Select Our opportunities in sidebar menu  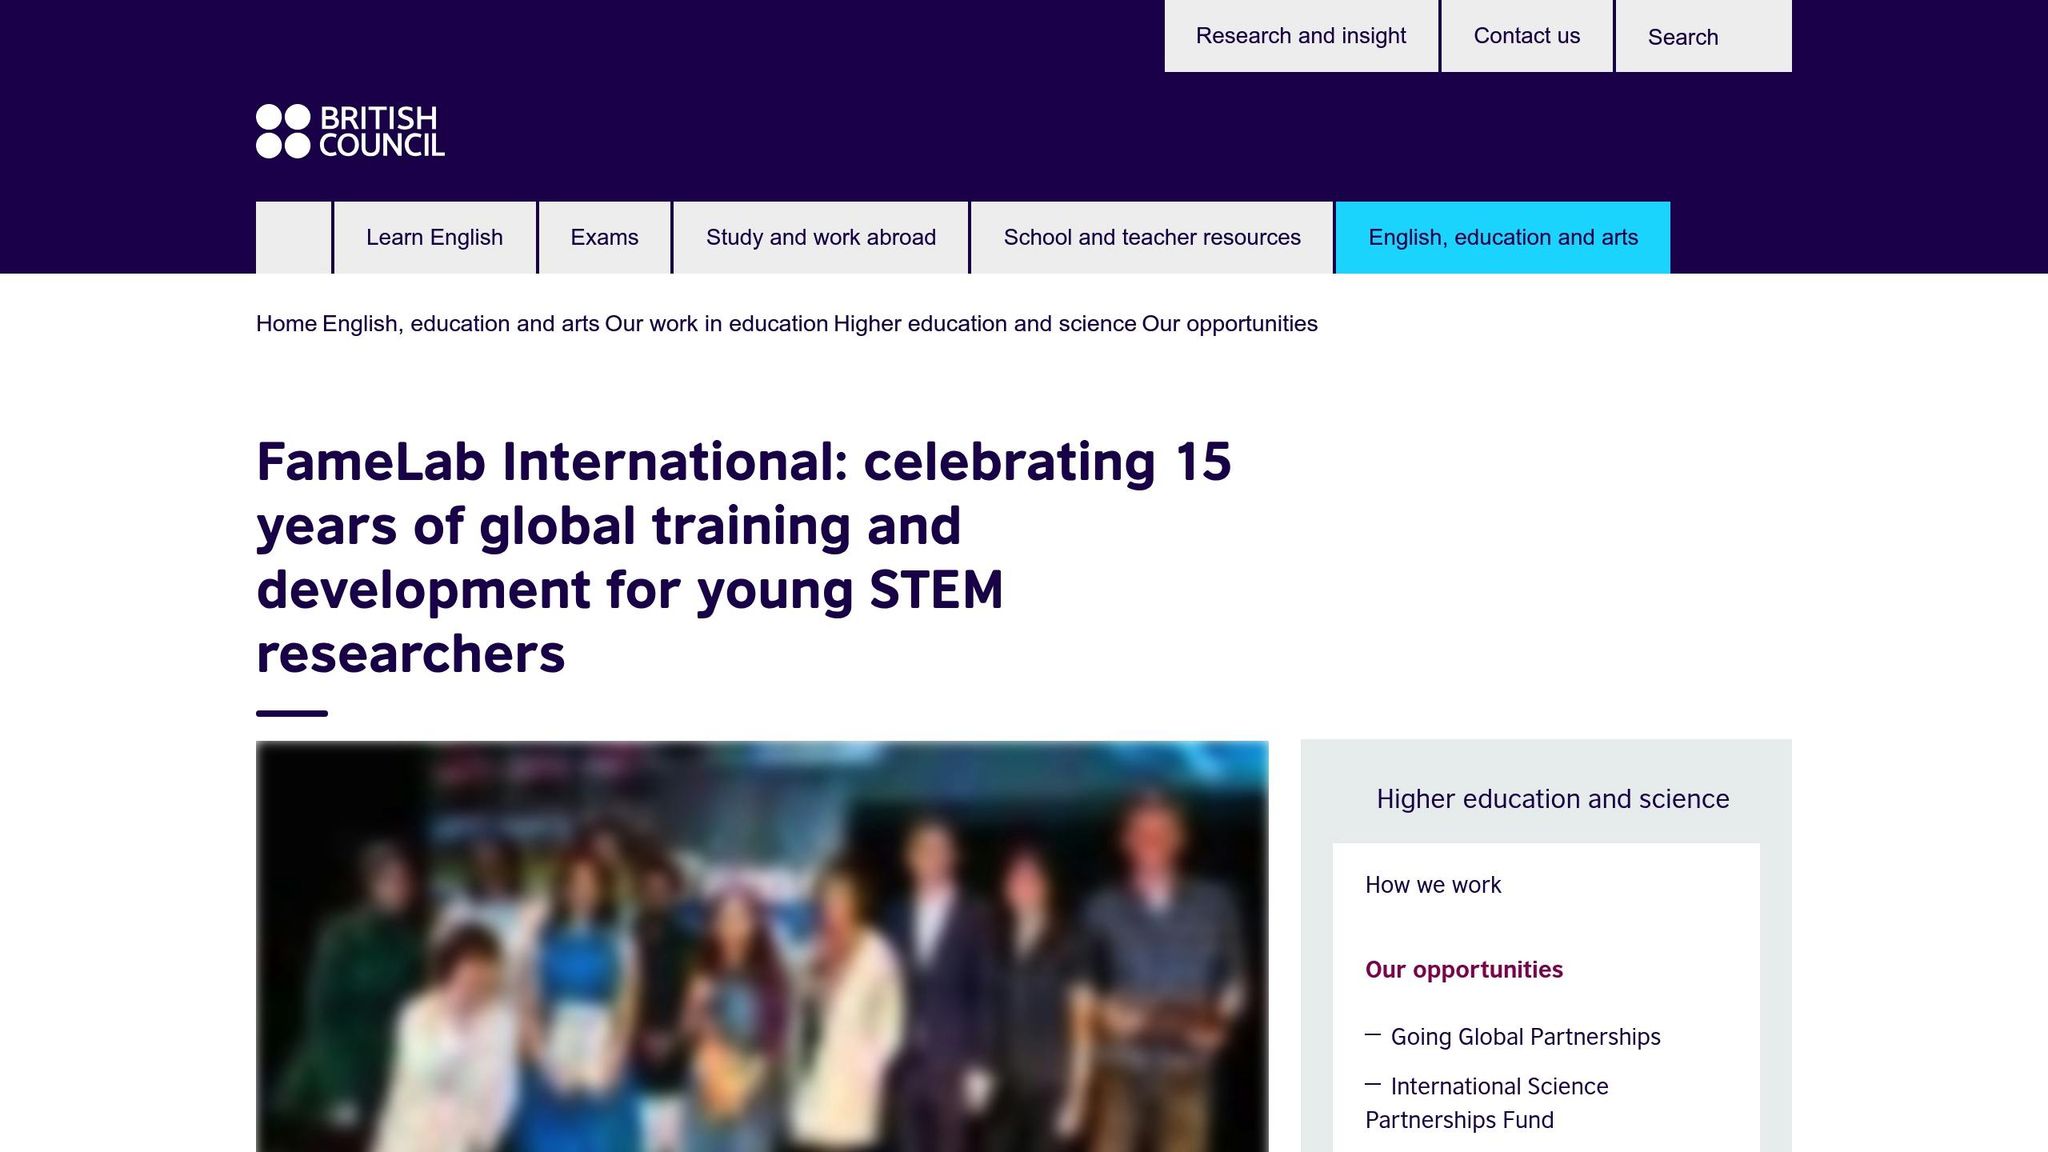(x=1464, y=970)
